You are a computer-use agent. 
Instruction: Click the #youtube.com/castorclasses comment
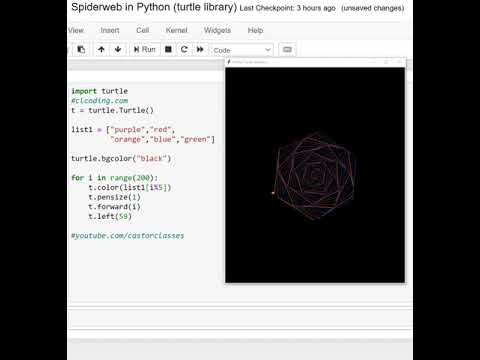pyautogui.click(x=127, y=236)
